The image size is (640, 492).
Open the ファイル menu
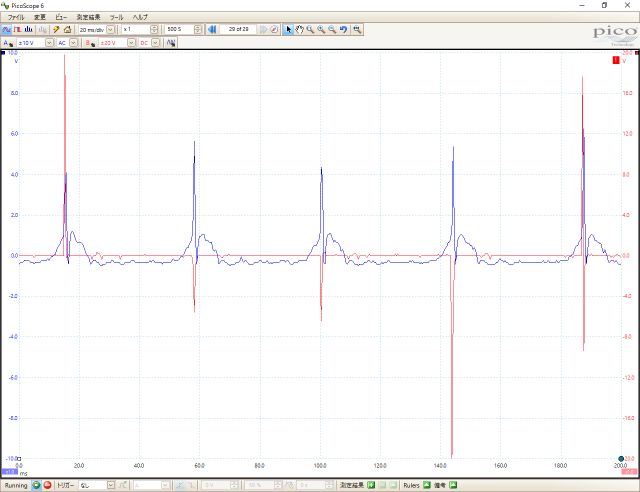coord(16,17)
